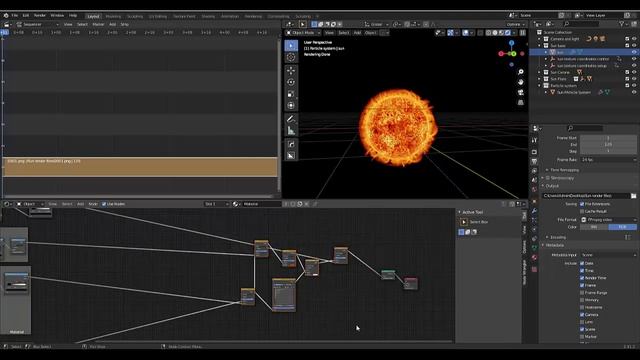Open the Output properties tab icon
Viewport: 640px width, 360px height.
[534, 162]
